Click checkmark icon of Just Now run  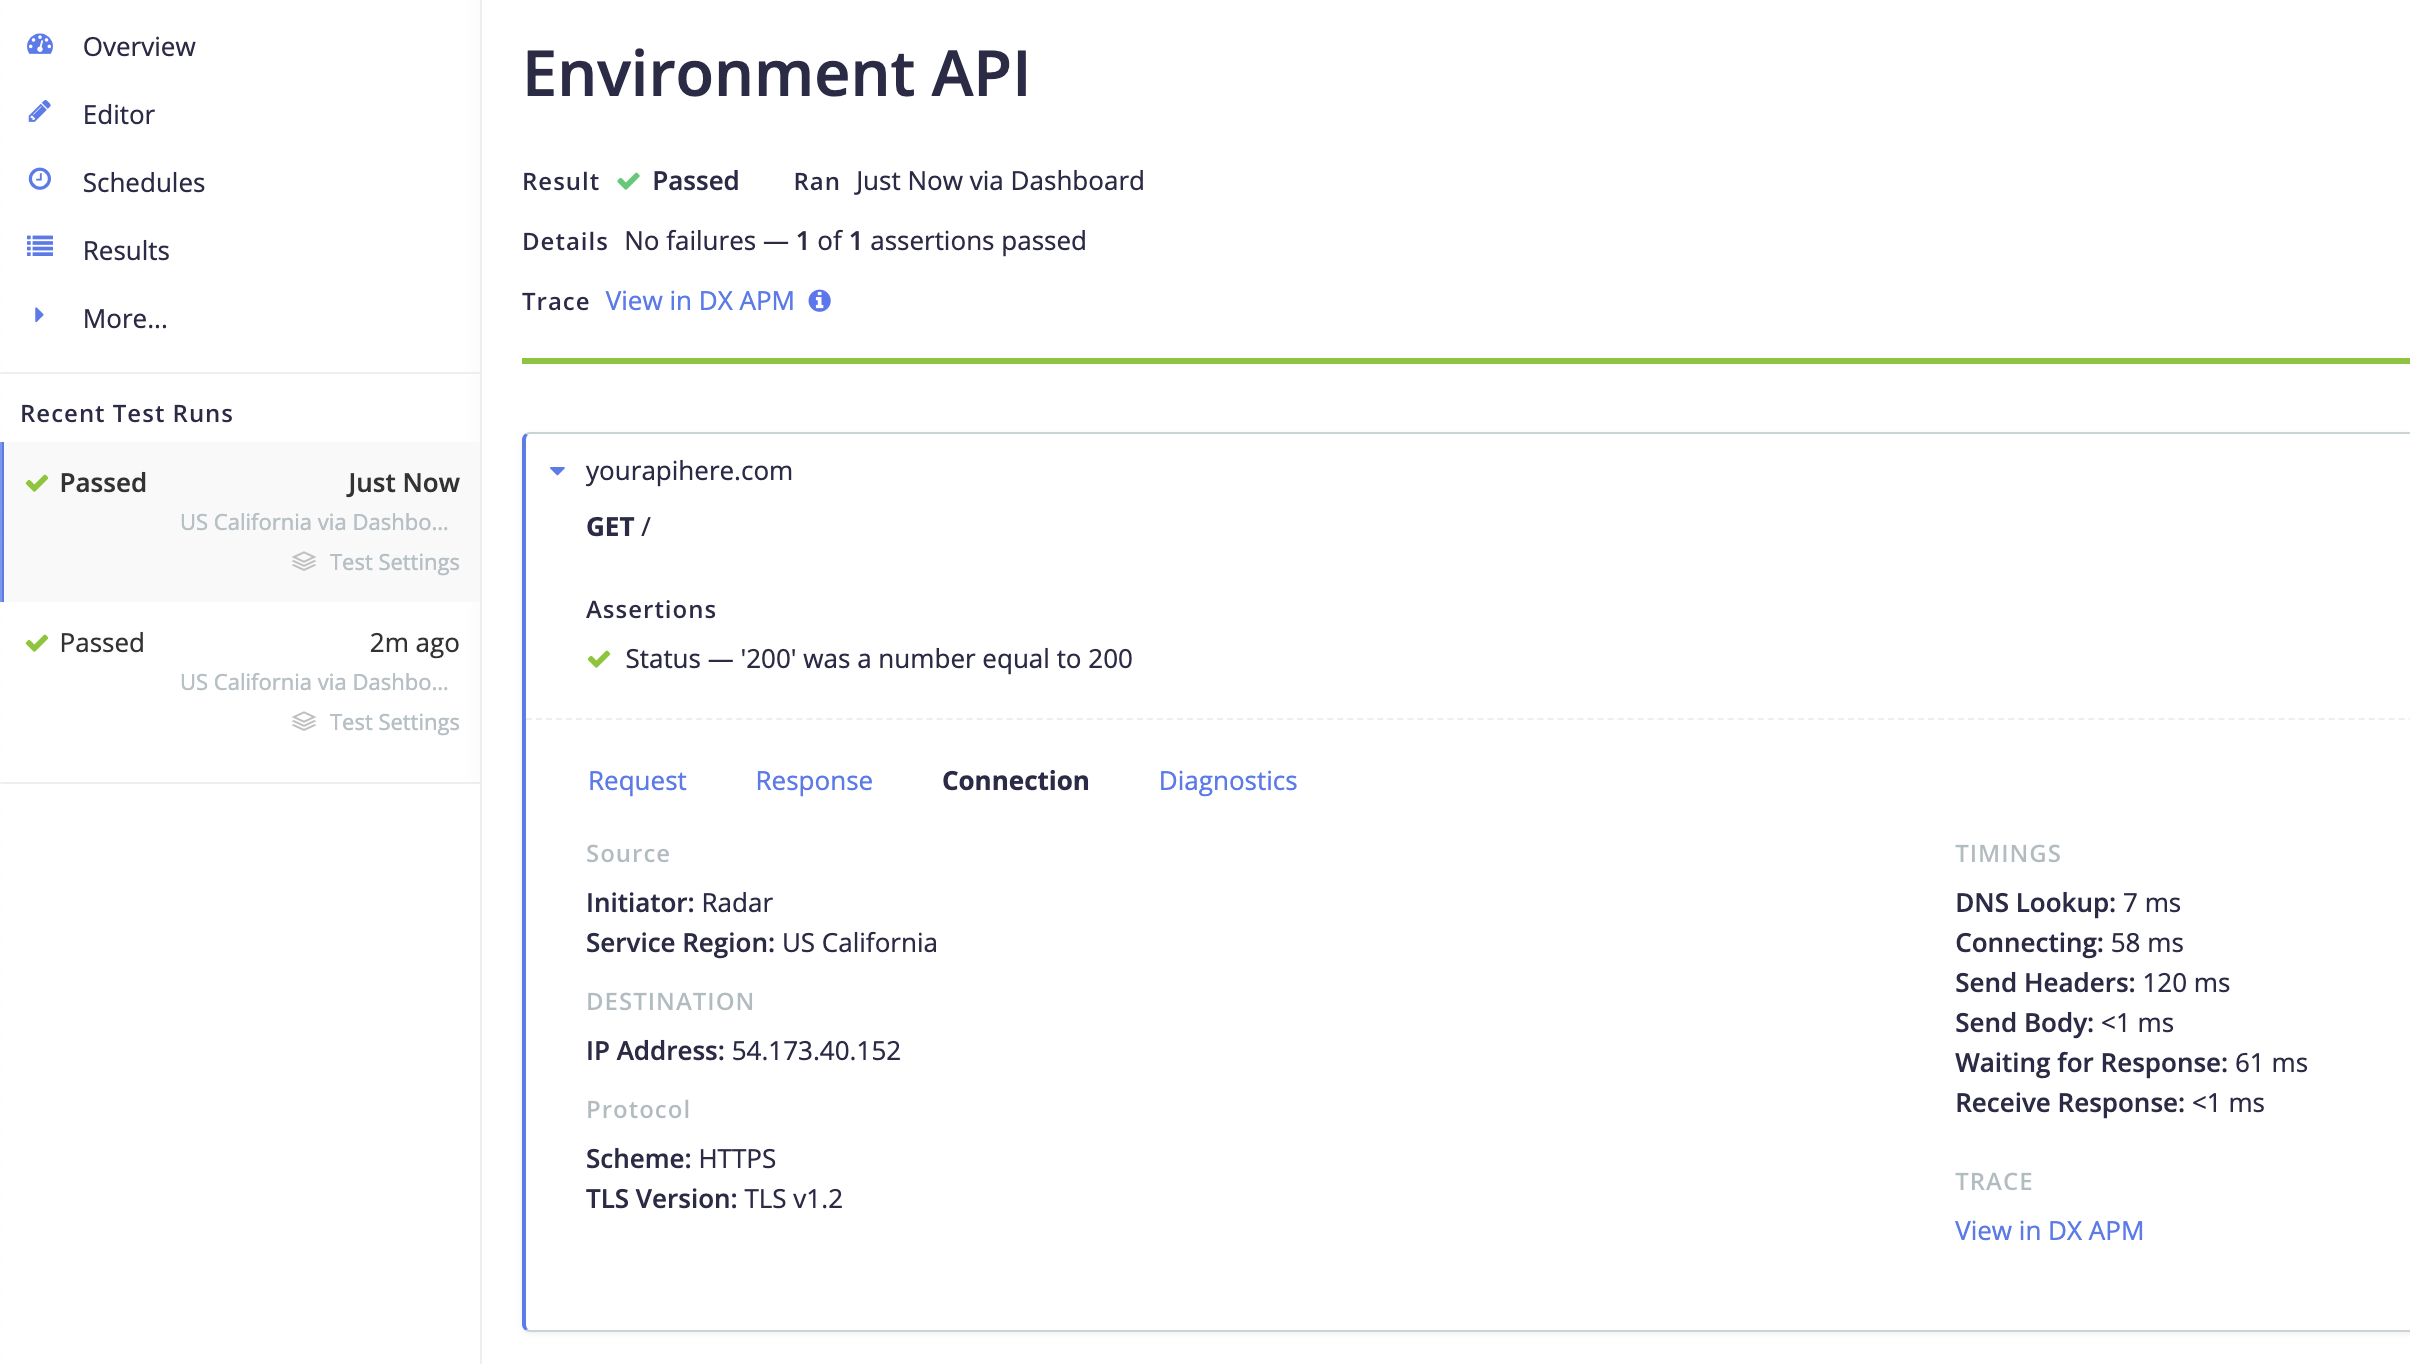[x=37, y=483]
